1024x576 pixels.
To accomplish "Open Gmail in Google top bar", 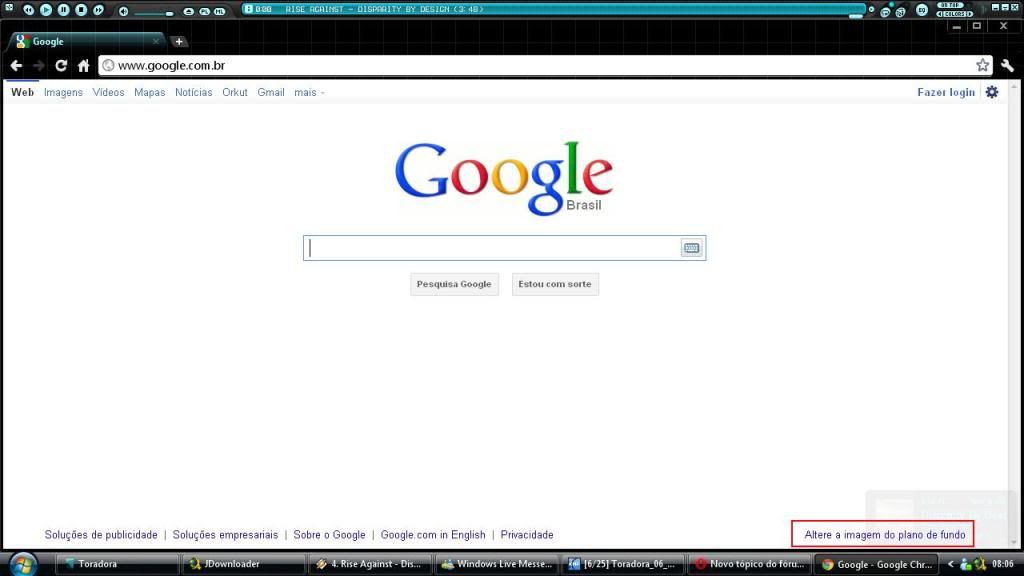I will coord(270,92).
